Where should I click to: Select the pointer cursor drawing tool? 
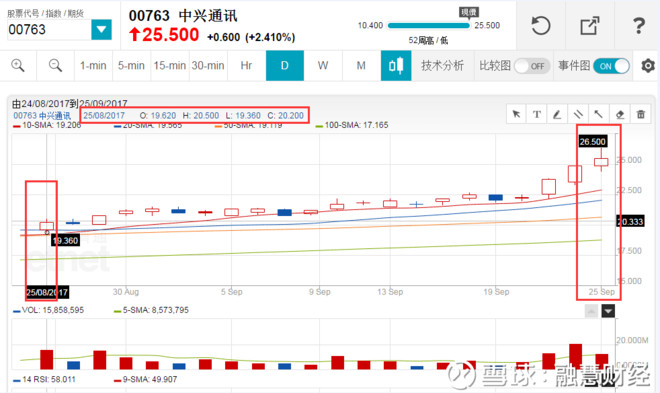point(516,114)
